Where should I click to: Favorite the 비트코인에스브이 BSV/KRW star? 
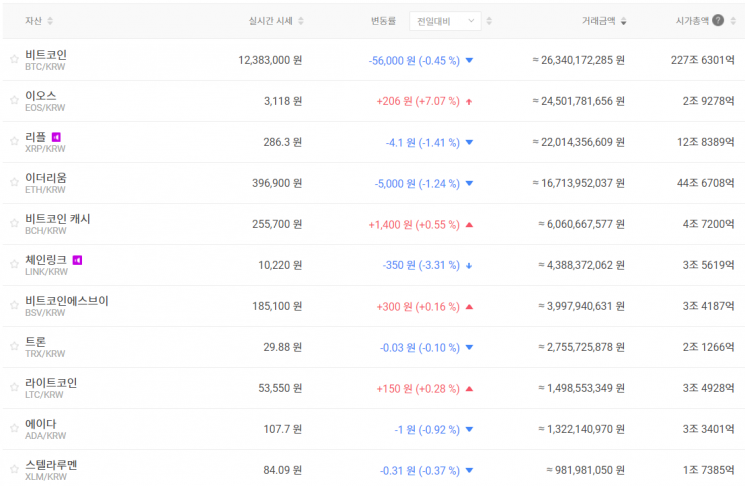pos(14,305)
